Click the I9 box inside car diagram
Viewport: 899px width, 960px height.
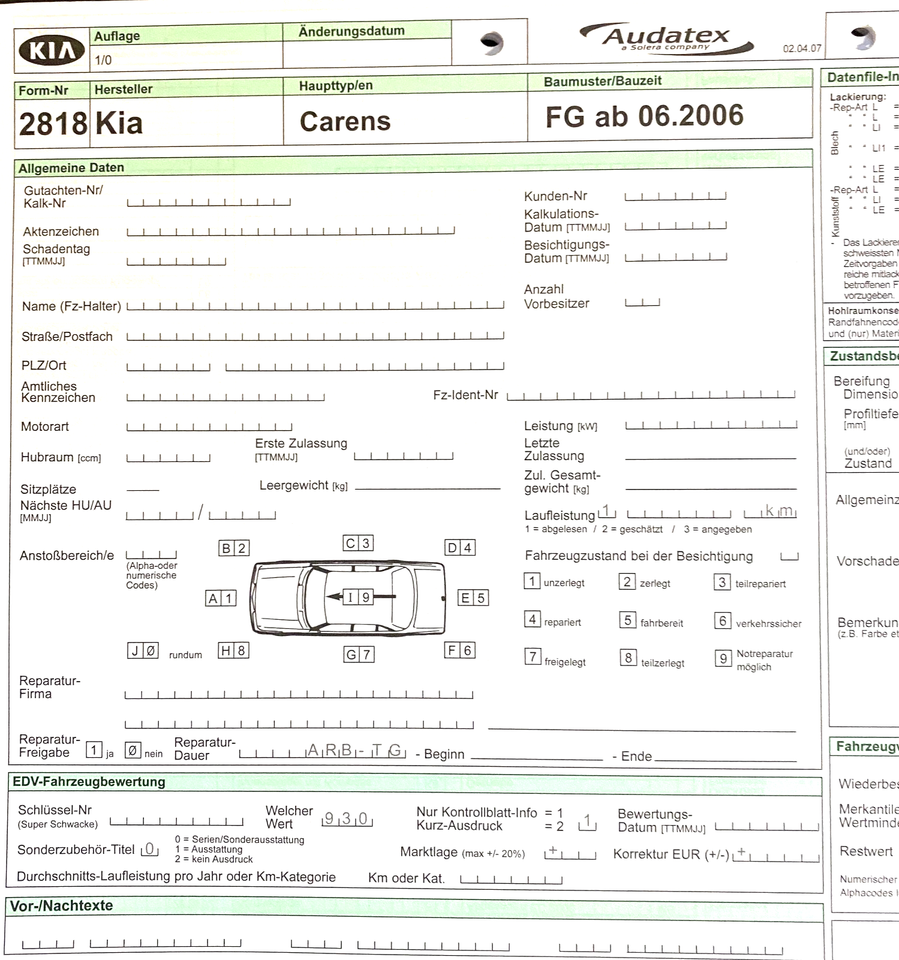click(358, 597)
